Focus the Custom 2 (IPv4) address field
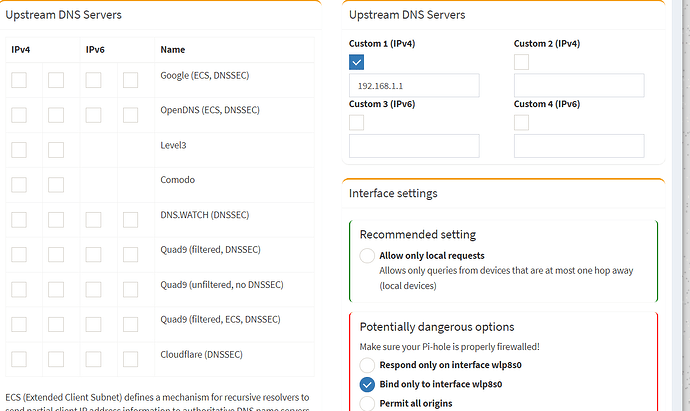The width and height of the screenshot is (690, 411). [579, 86]
